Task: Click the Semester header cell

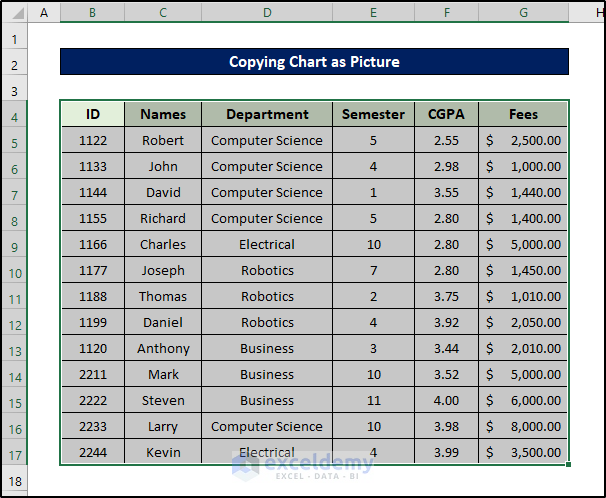Action: (373, 114)
